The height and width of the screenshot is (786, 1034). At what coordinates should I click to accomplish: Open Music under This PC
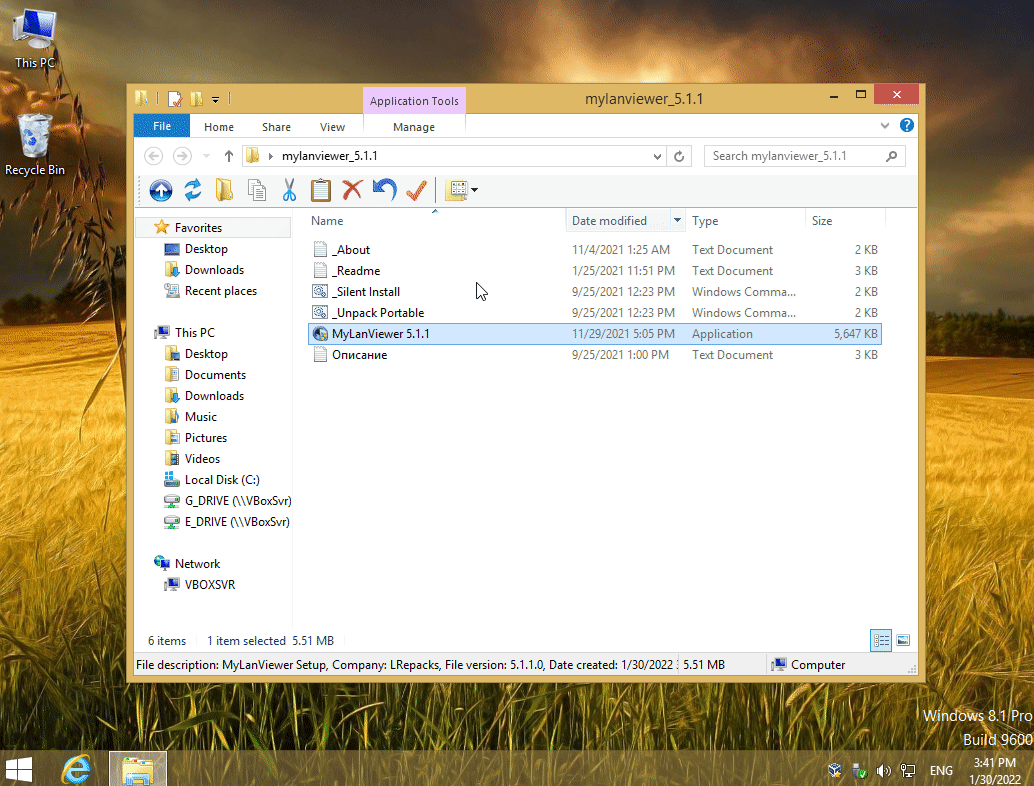point(200,417)
